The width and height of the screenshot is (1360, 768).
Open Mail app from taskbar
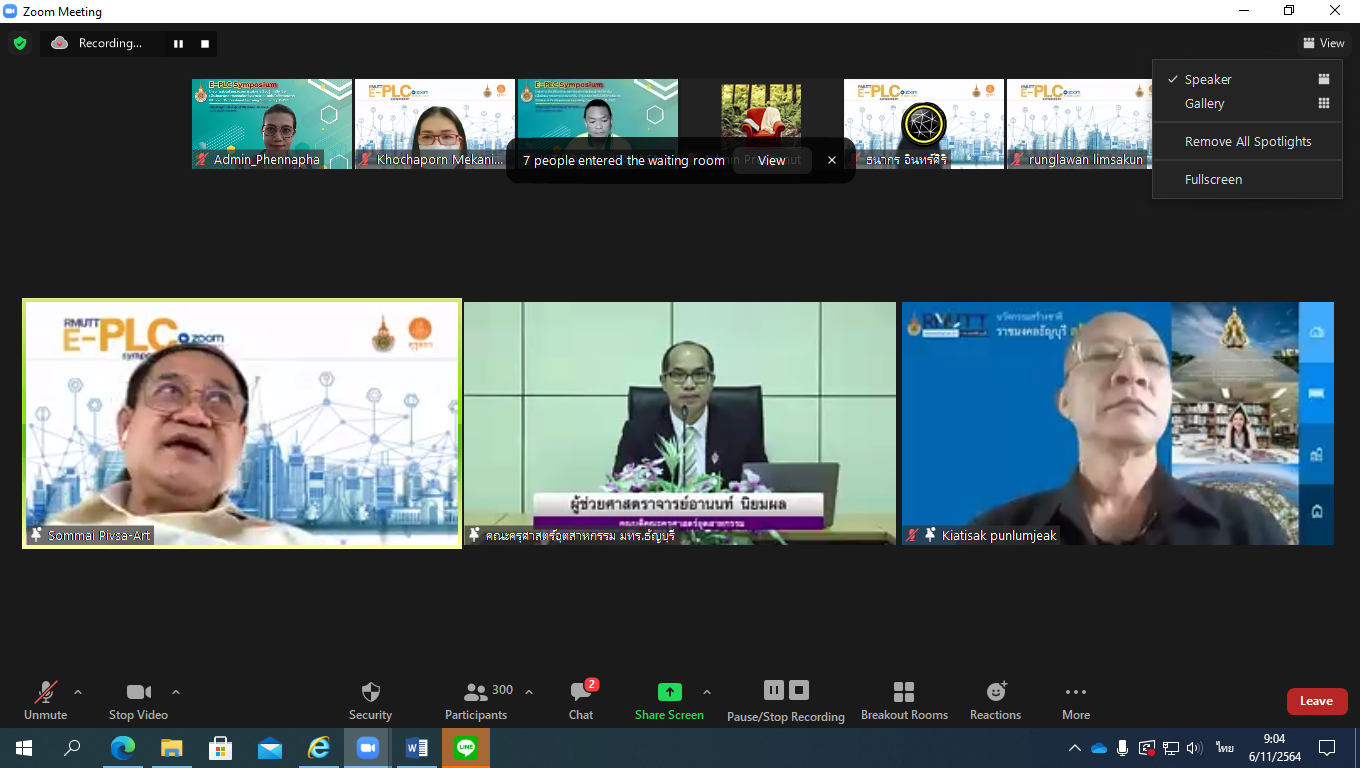(269, 748)
